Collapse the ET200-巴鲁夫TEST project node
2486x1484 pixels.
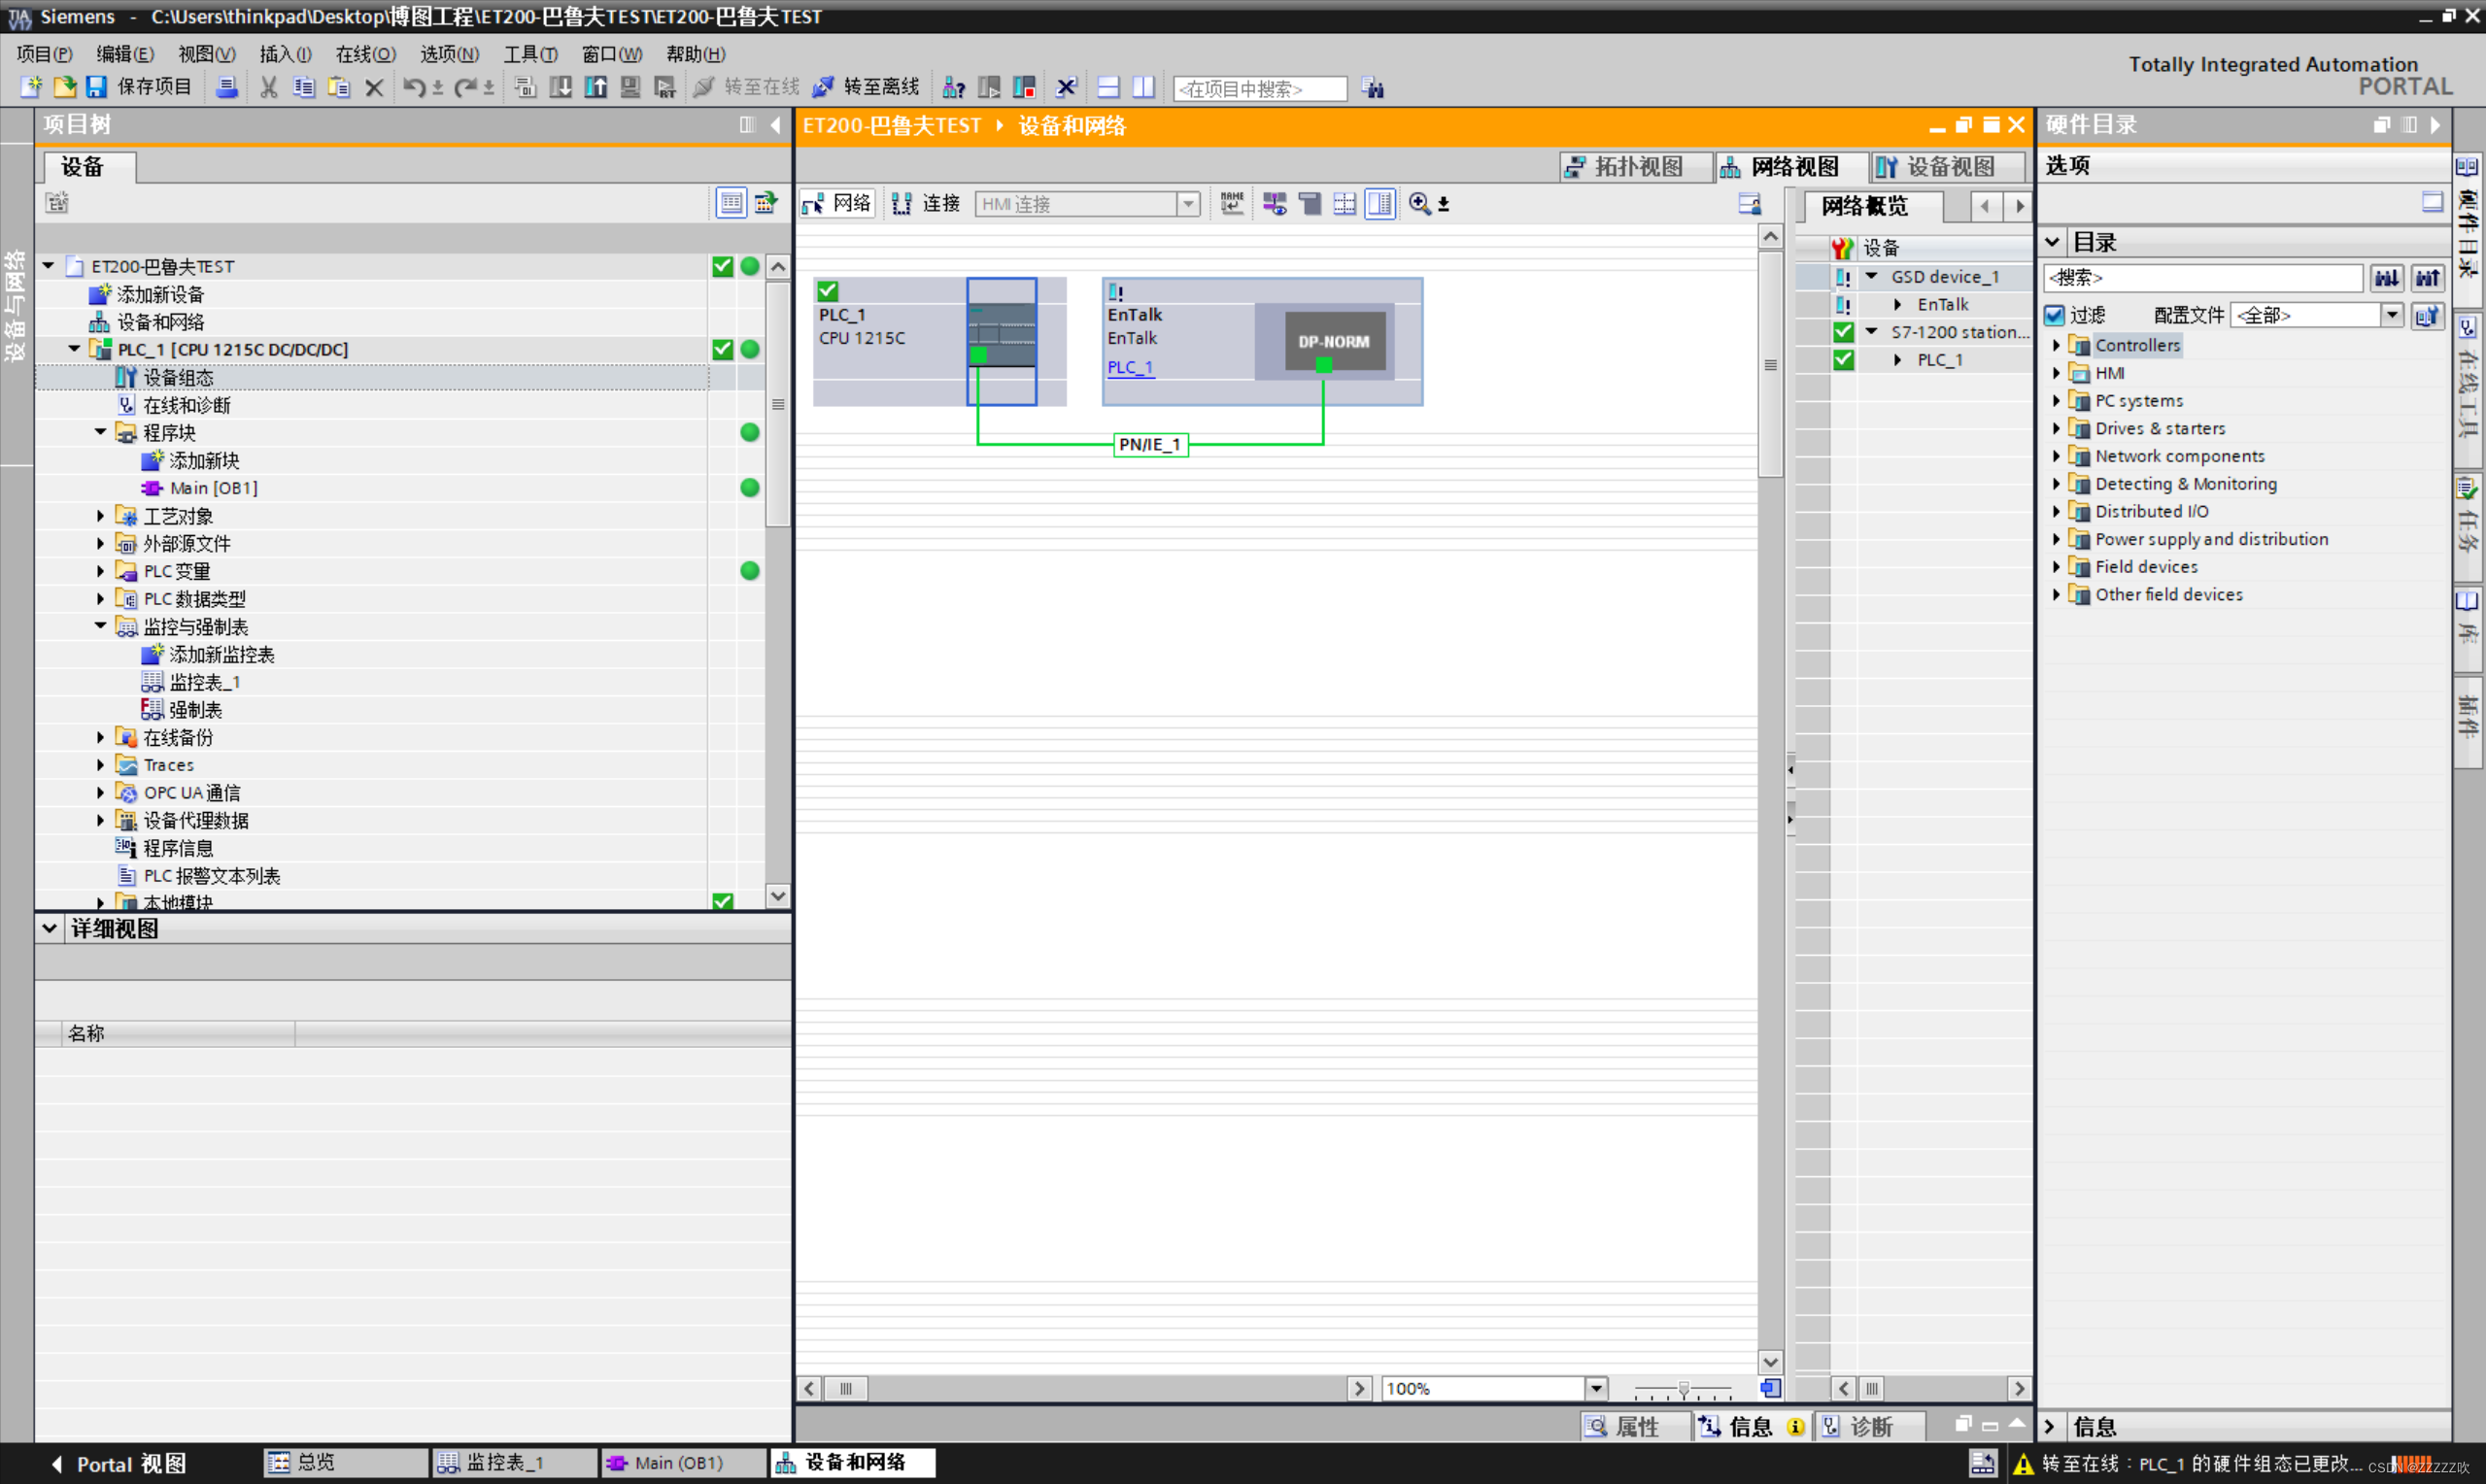tap(48, 266)
